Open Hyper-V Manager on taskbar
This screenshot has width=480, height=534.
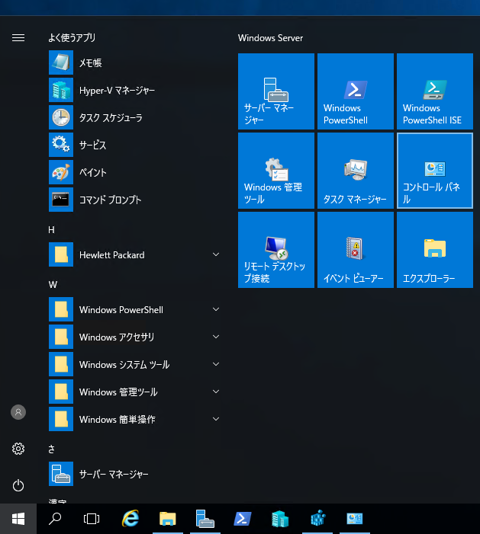pos(280,519)
